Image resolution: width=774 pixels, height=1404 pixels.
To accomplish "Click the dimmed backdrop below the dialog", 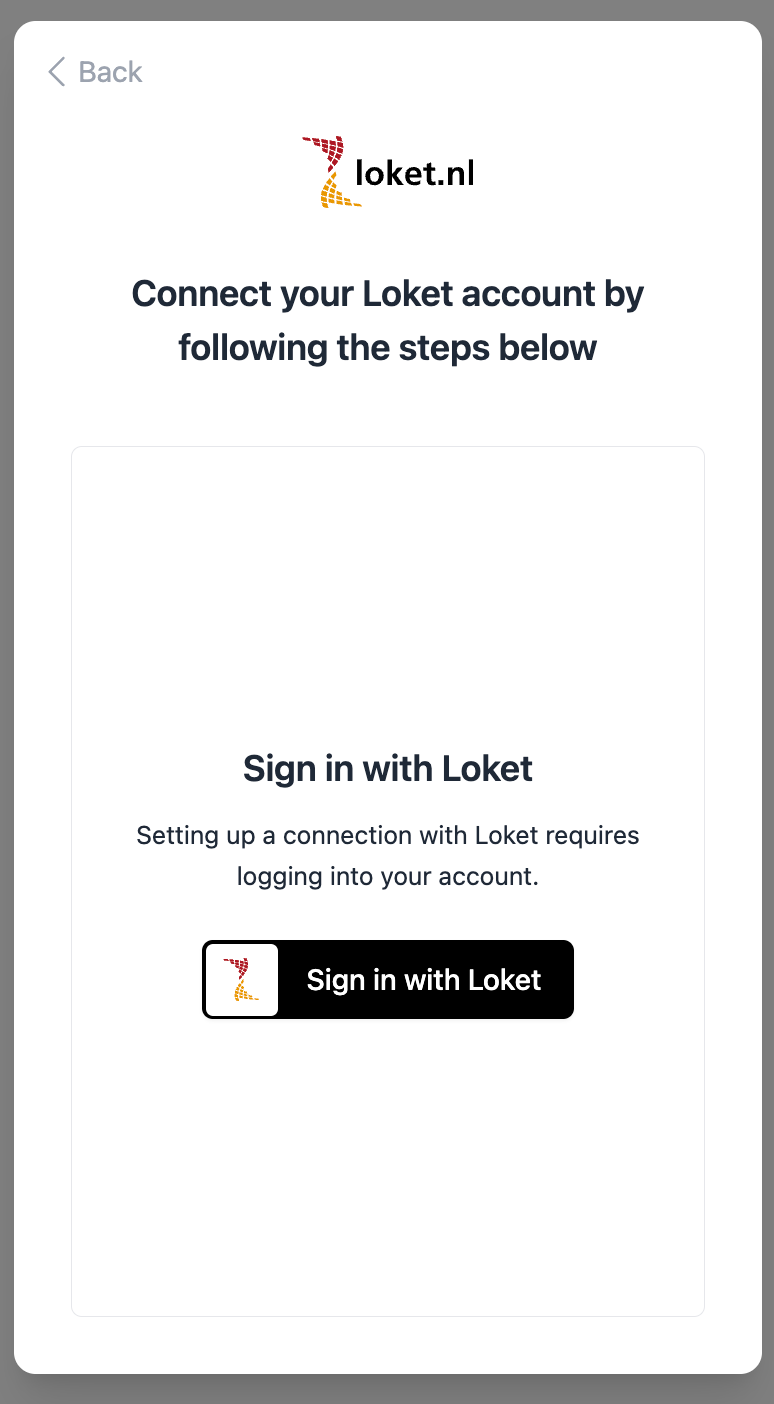I will pyautogui.click(x=388, y=1390).
